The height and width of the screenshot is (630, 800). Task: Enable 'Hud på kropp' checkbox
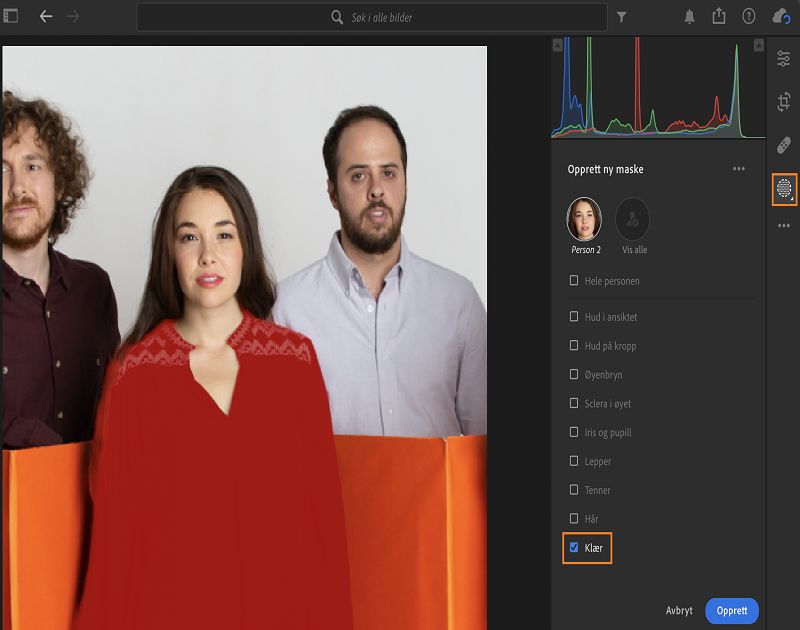pos(574,345)
